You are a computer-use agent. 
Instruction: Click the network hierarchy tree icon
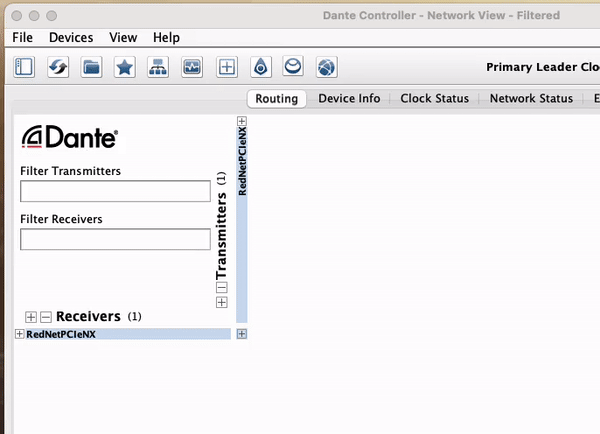[x=158, y=67]
